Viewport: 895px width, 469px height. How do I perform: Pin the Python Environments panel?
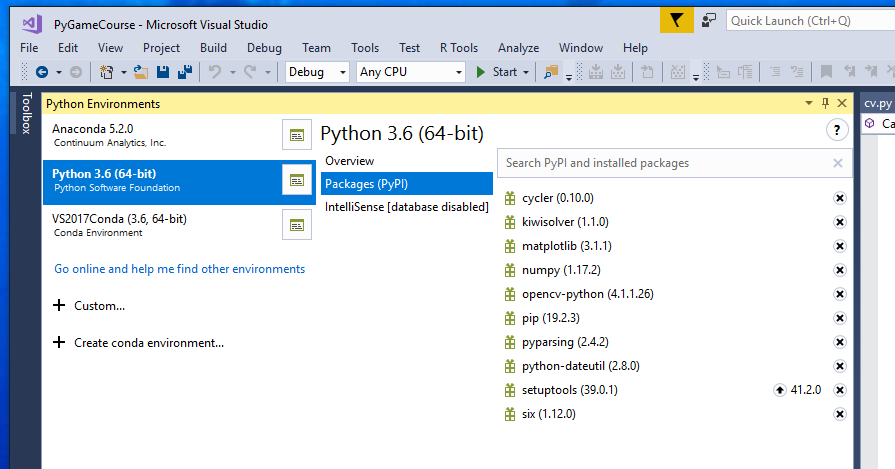(825, 103)
